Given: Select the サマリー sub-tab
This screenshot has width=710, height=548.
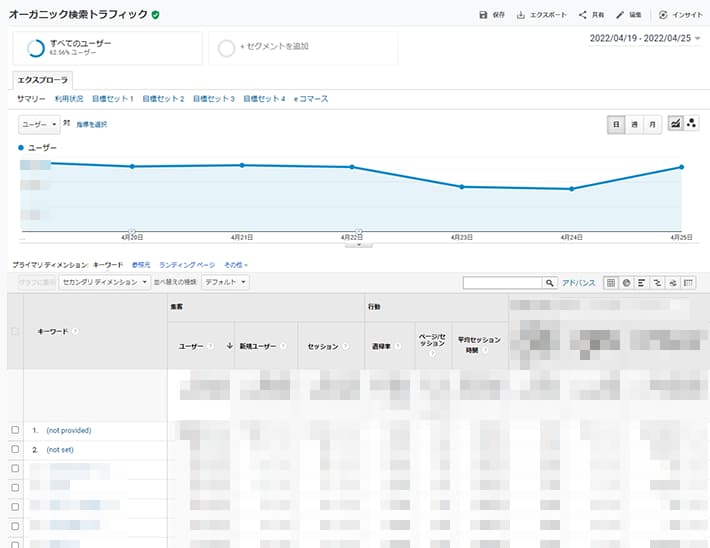Looking at the screenshot, I should [x=31, y=99].
